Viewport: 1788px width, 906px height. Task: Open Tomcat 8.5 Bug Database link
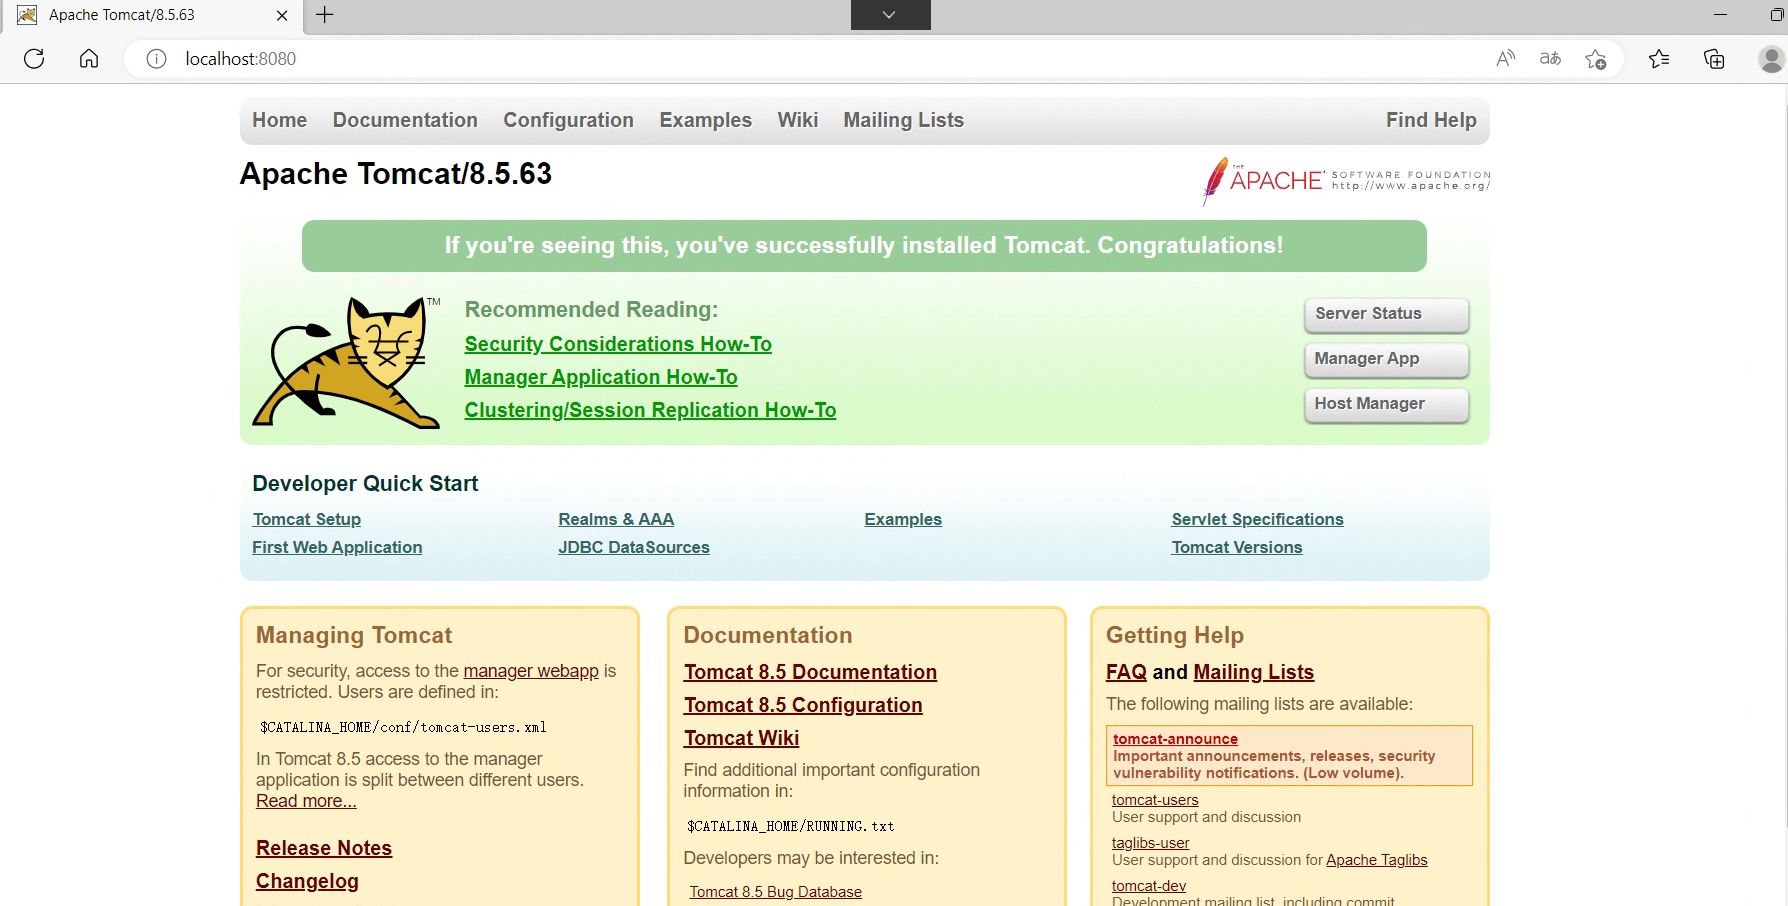point(775,892)
